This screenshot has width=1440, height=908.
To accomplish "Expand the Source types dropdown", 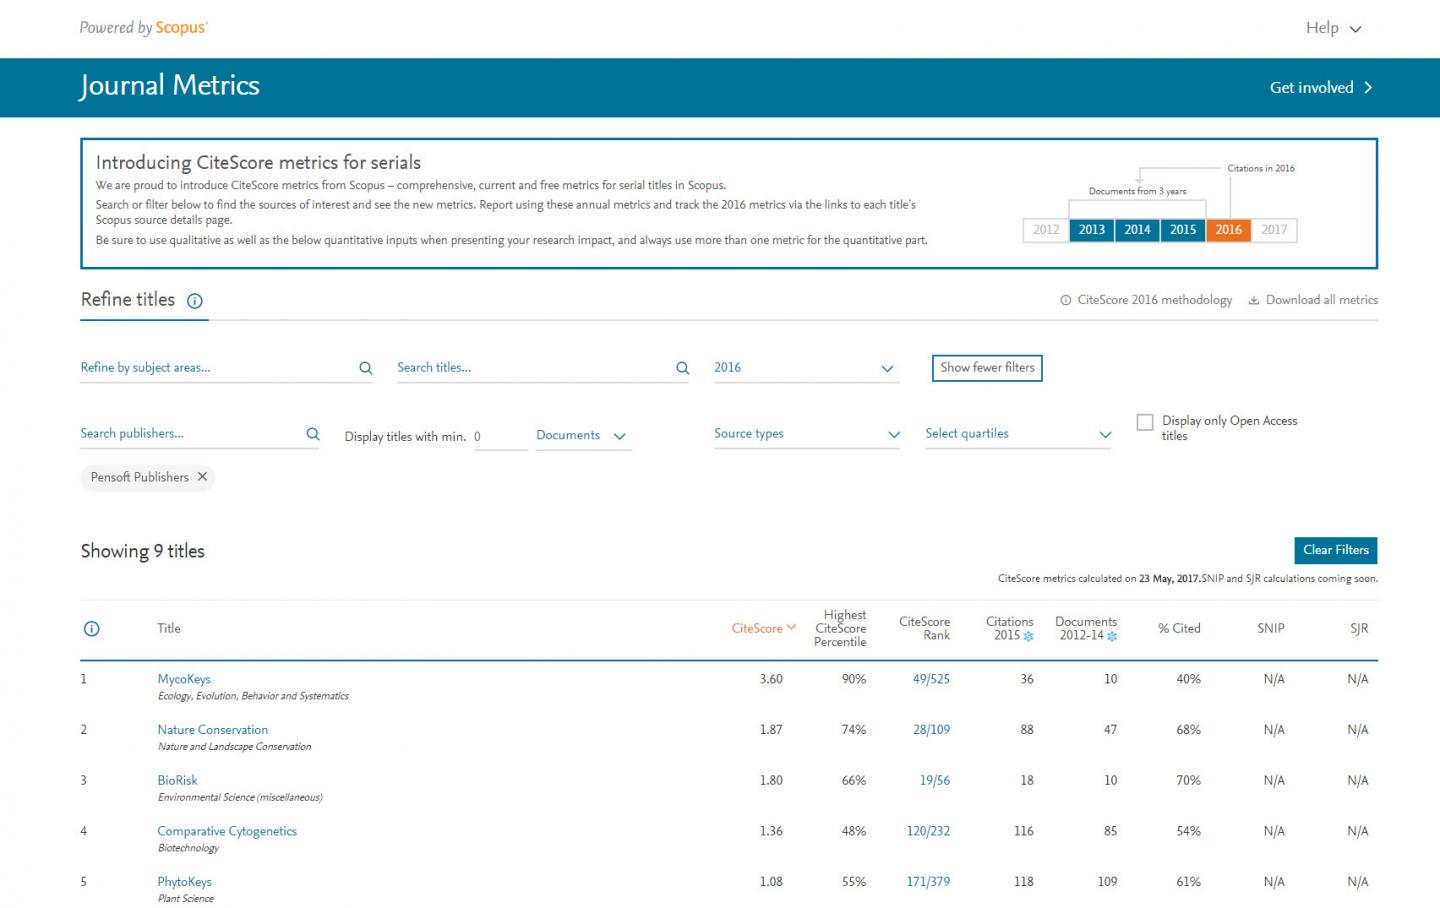I will click(x=806, y=434).
